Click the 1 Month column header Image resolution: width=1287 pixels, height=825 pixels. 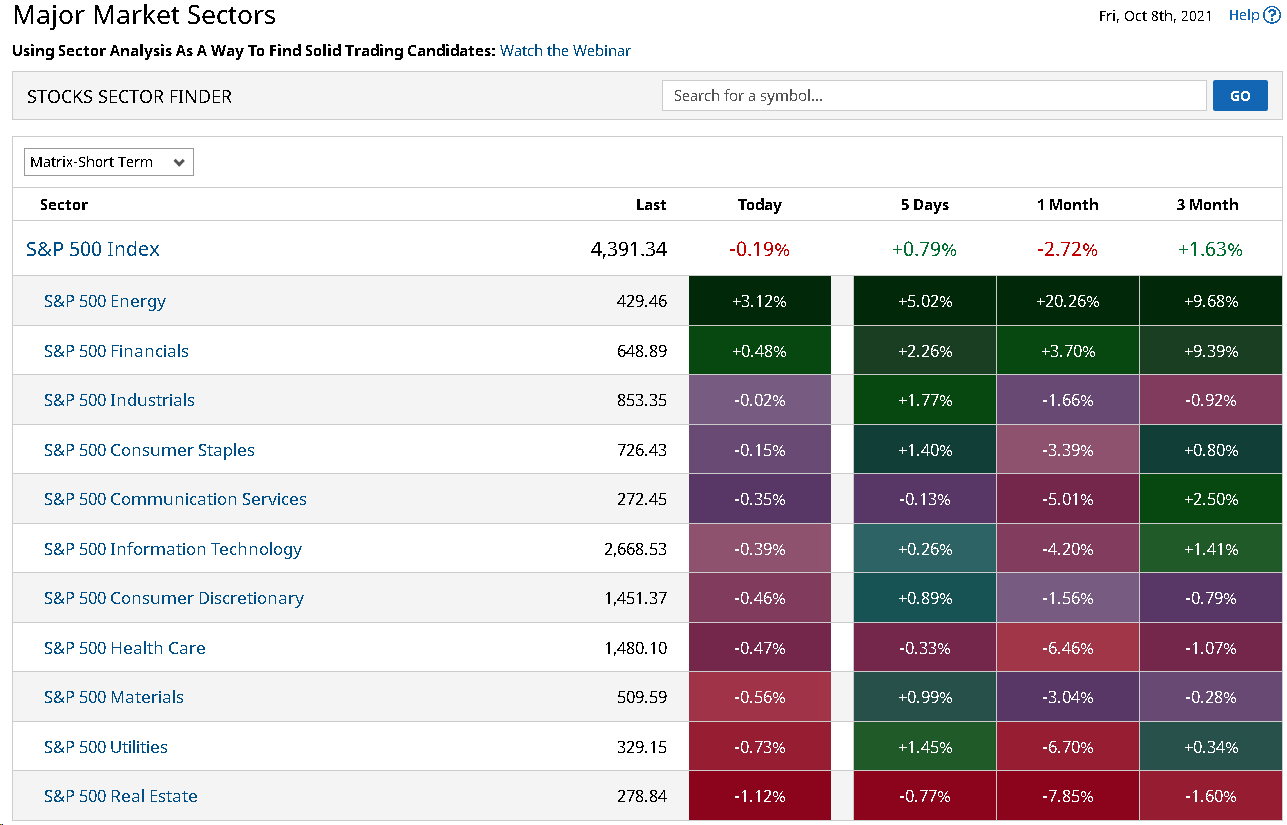(1068, 205)
